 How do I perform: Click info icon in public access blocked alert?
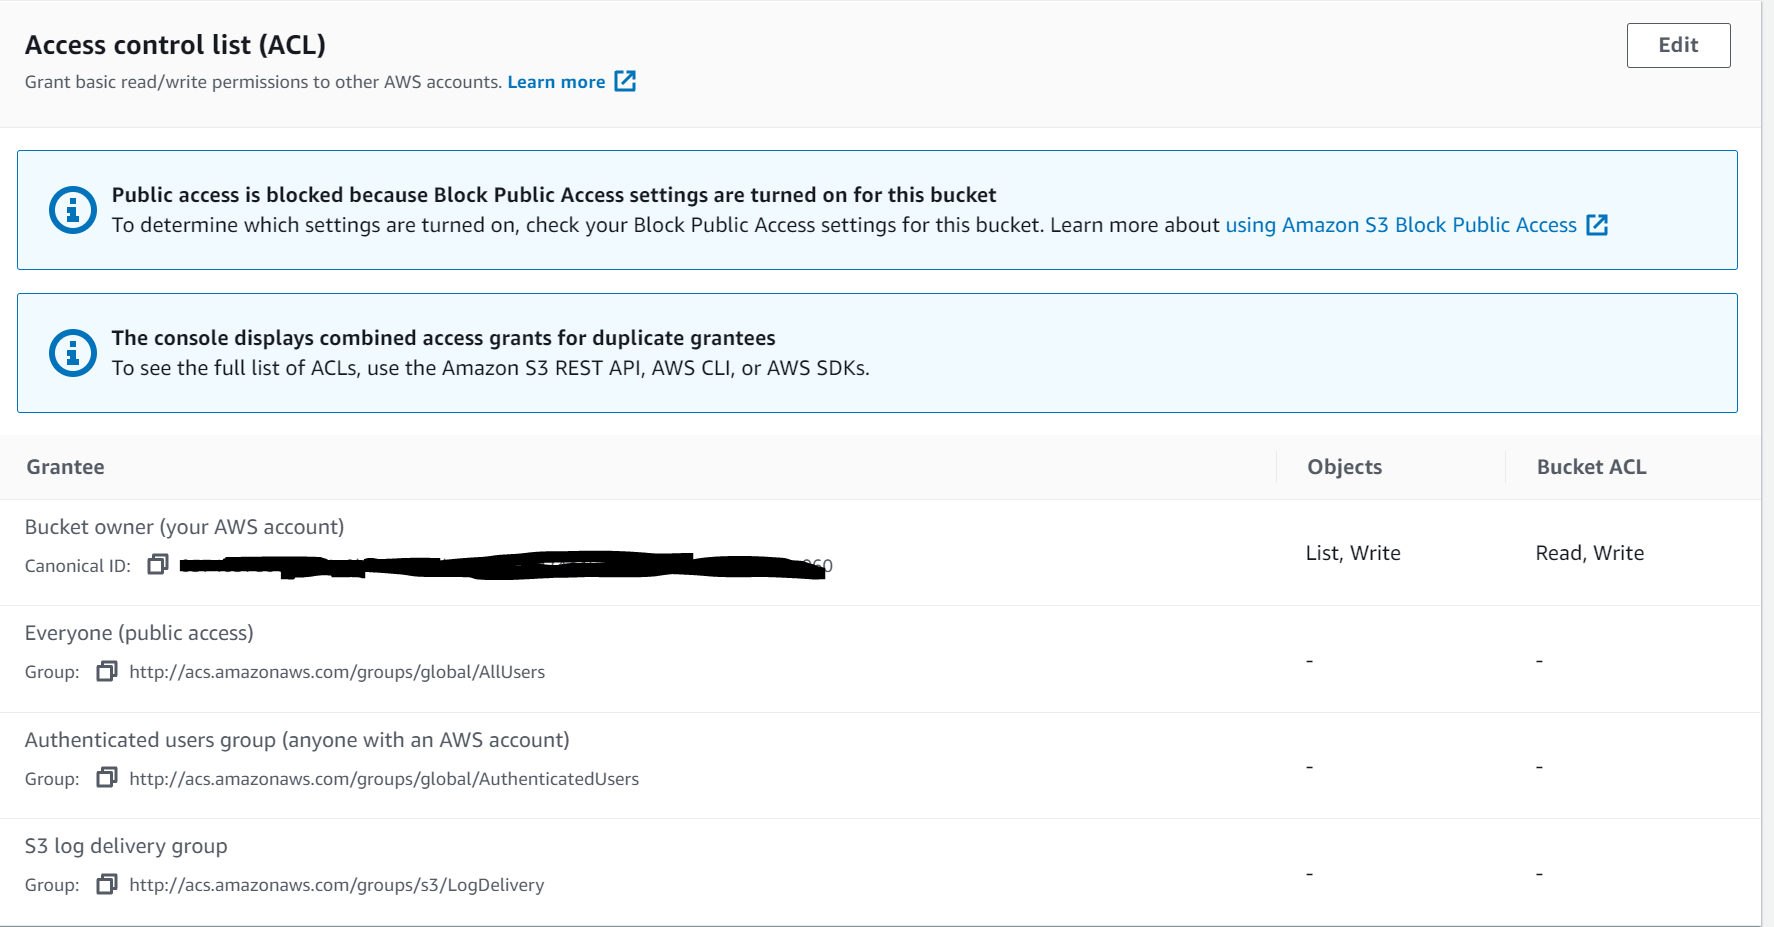[73, 210]
